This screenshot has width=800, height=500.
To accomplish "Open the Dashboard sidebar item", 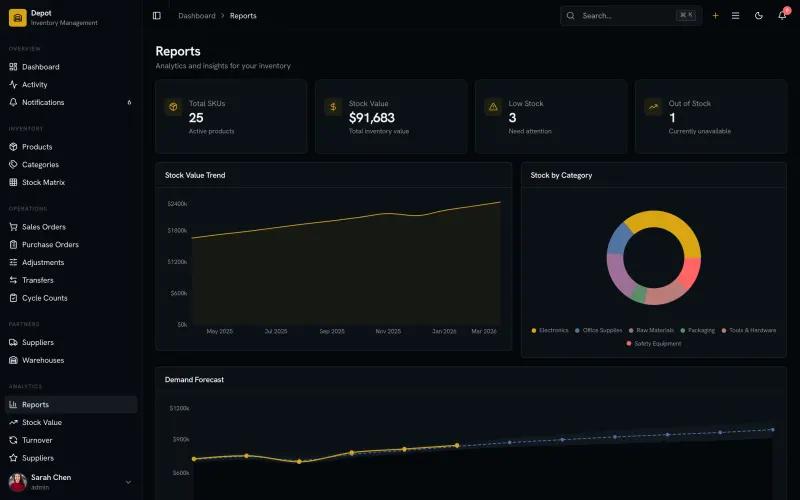I will click(x=70, y=67).
